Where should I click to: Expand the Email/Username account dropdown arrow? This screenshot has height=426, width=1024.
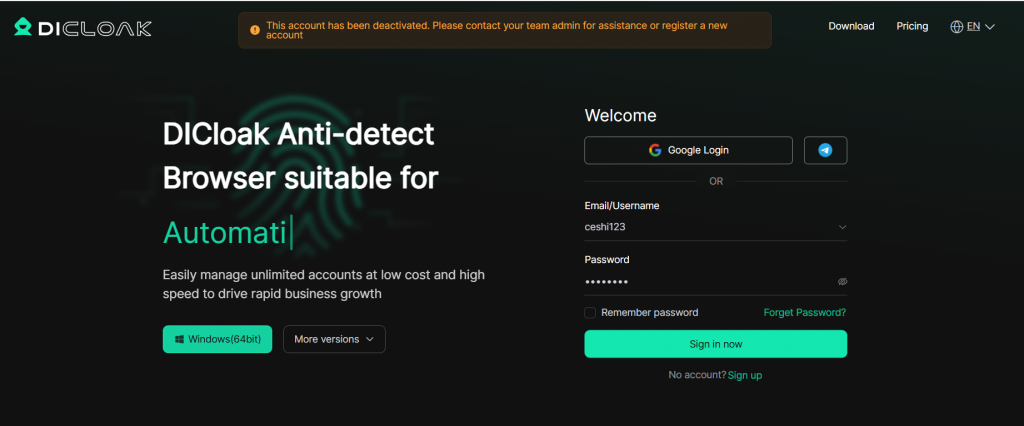click(x=842, y=227)
